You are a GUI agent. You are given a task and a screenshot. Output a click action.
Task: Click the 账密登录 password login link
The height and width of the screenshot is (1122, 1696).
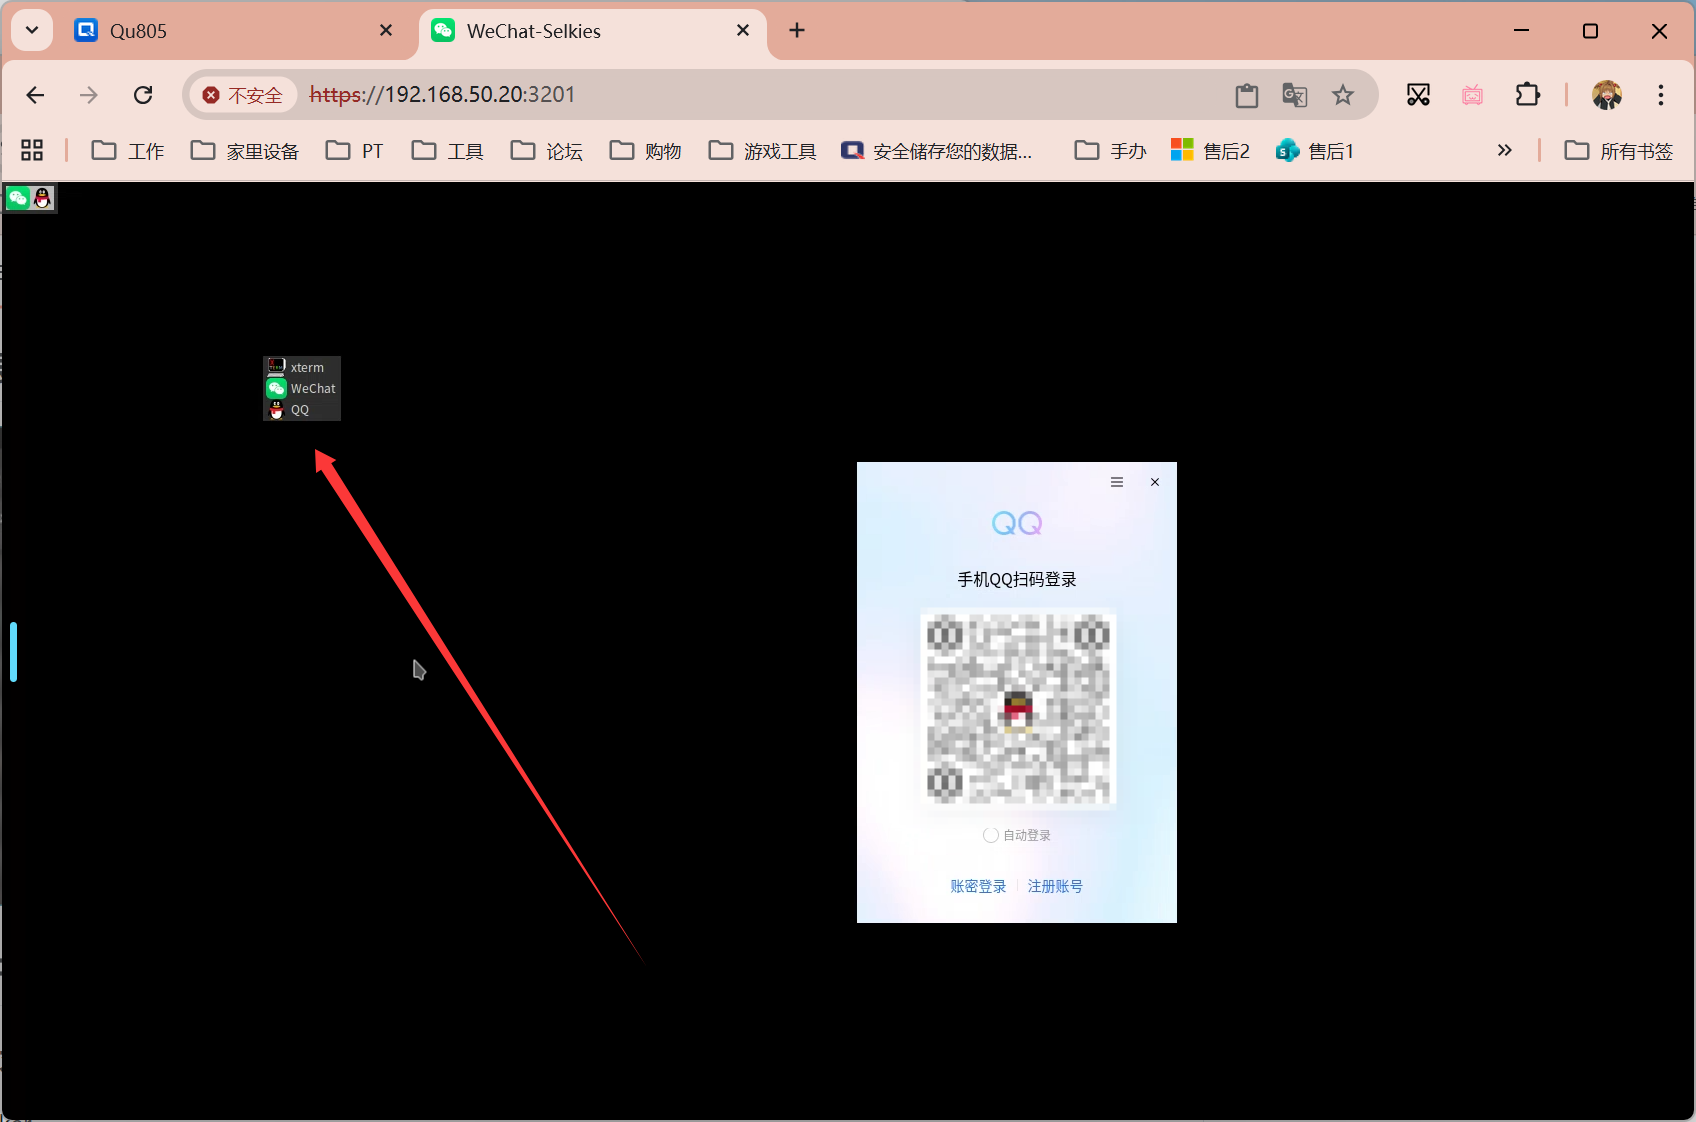[977, 886]
